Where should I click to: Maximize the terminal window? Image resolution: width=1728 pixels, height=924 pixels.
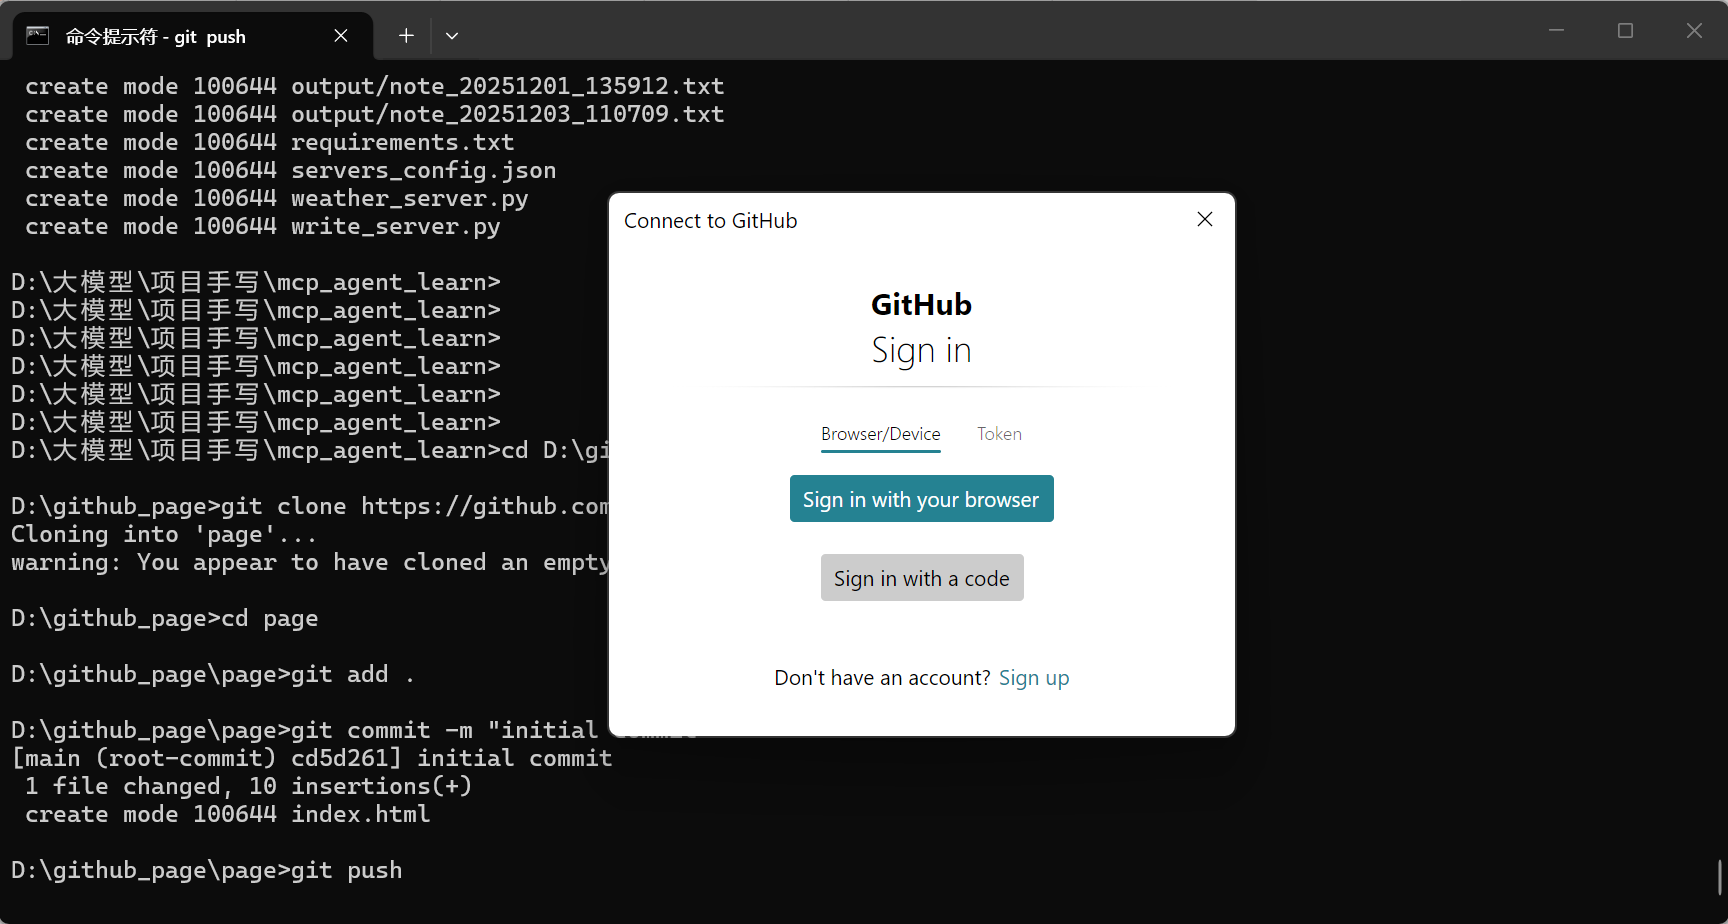click(1625, 31)
